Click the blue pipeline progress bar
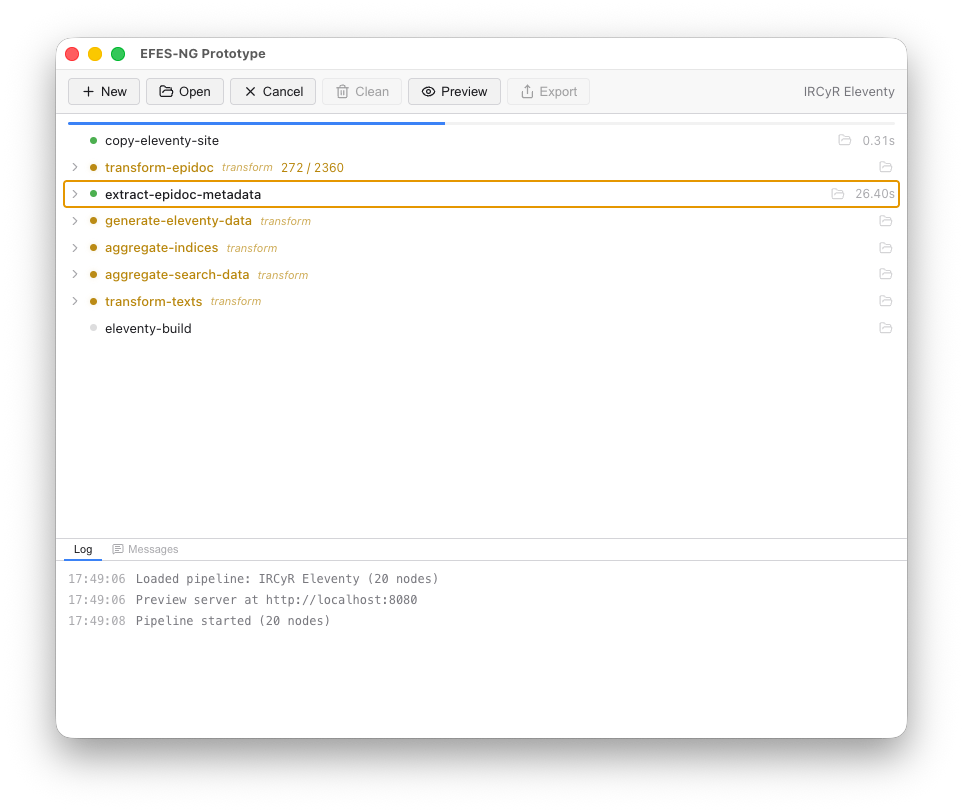This screenshot has width=963, height=812. coord(256,123)
